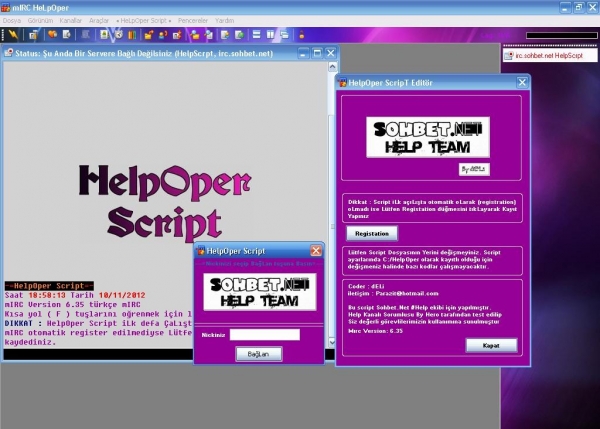Open Favorites heart icon in toolbar
Viewport: 600px width, 429px height.
click(x=52, y=35)
